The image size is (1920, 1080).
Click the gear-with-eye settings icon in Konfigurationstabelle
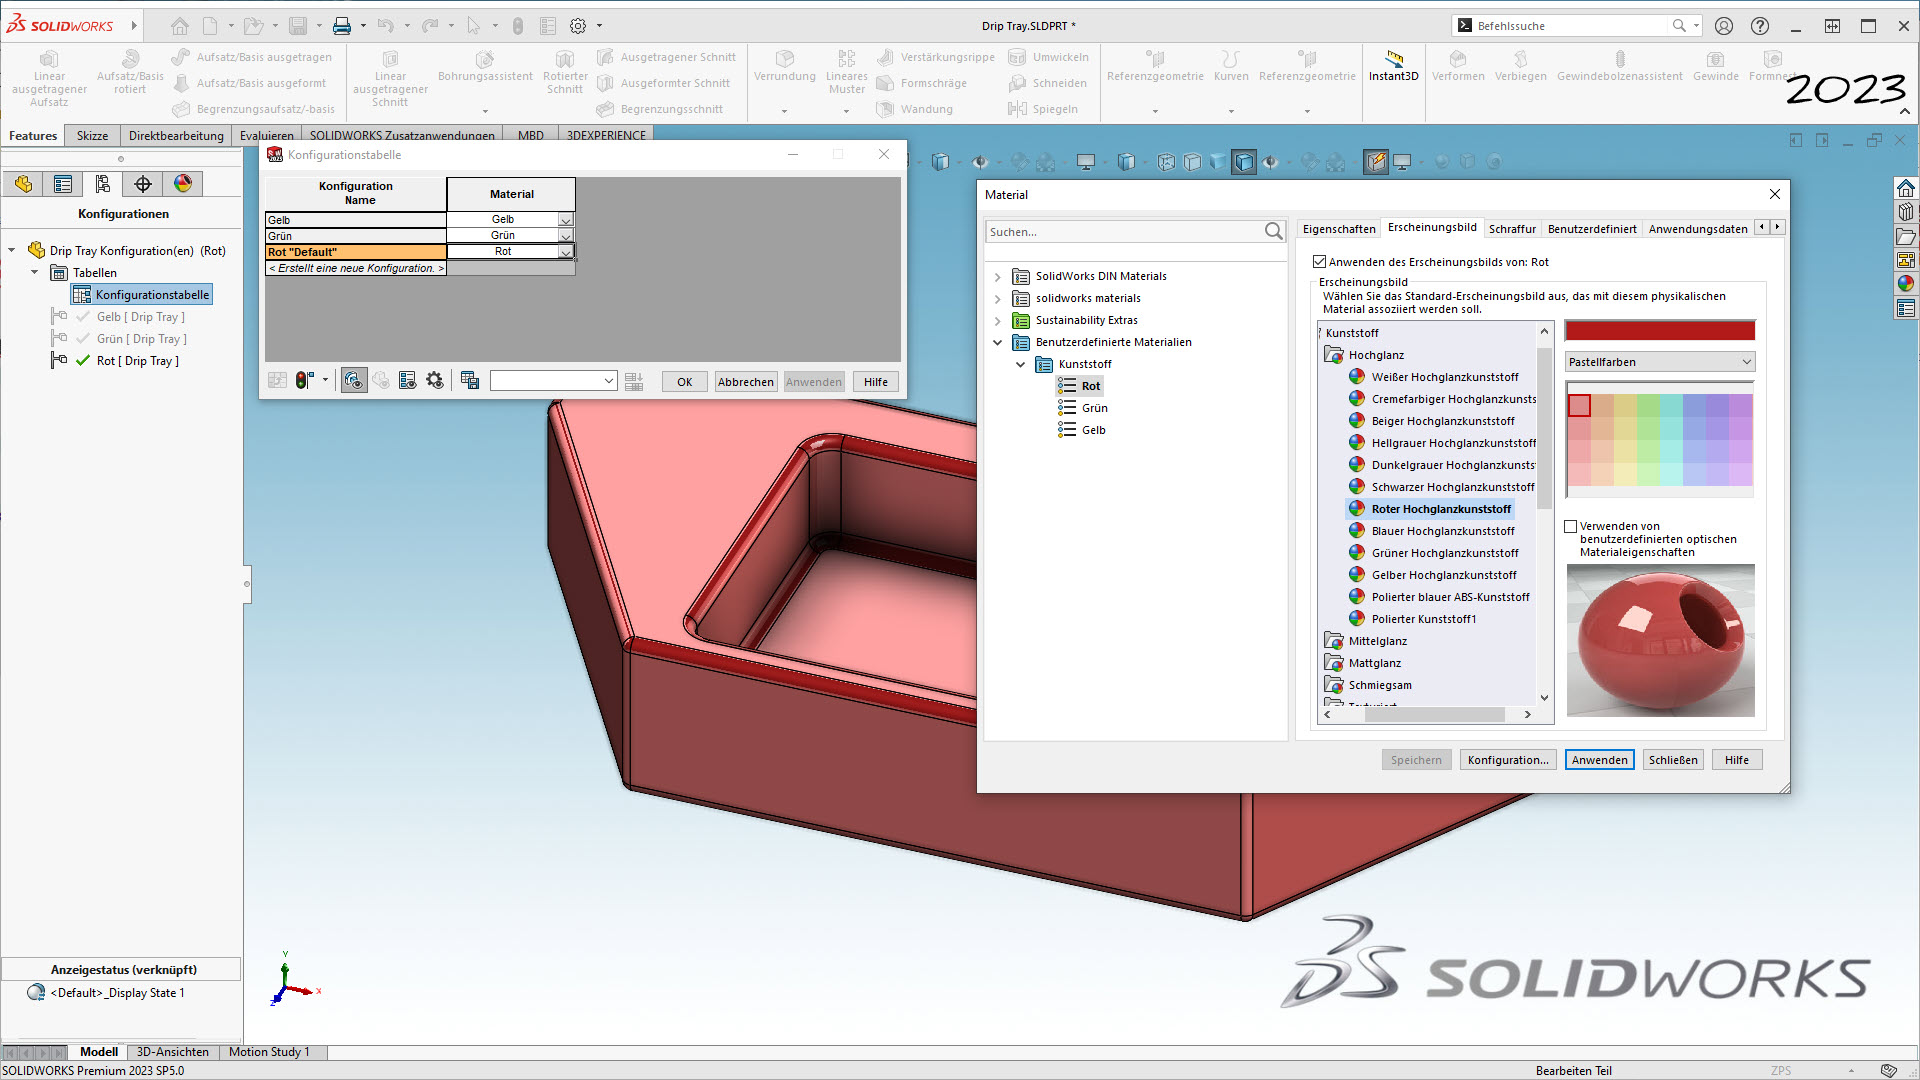point(435,380)
